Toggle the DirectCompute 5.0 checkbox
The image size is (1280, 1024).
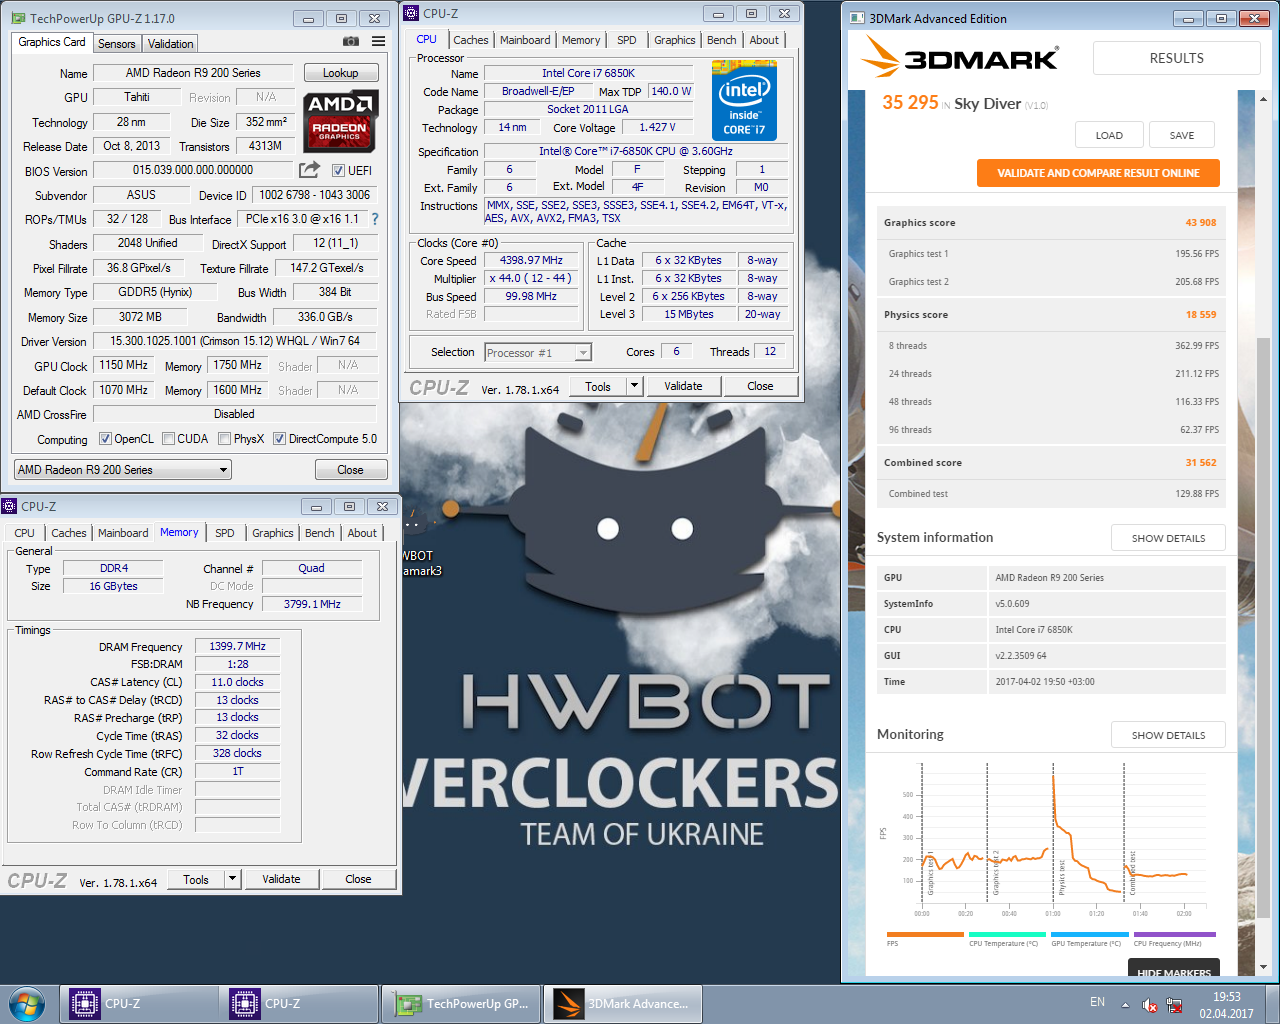point(280,438)
